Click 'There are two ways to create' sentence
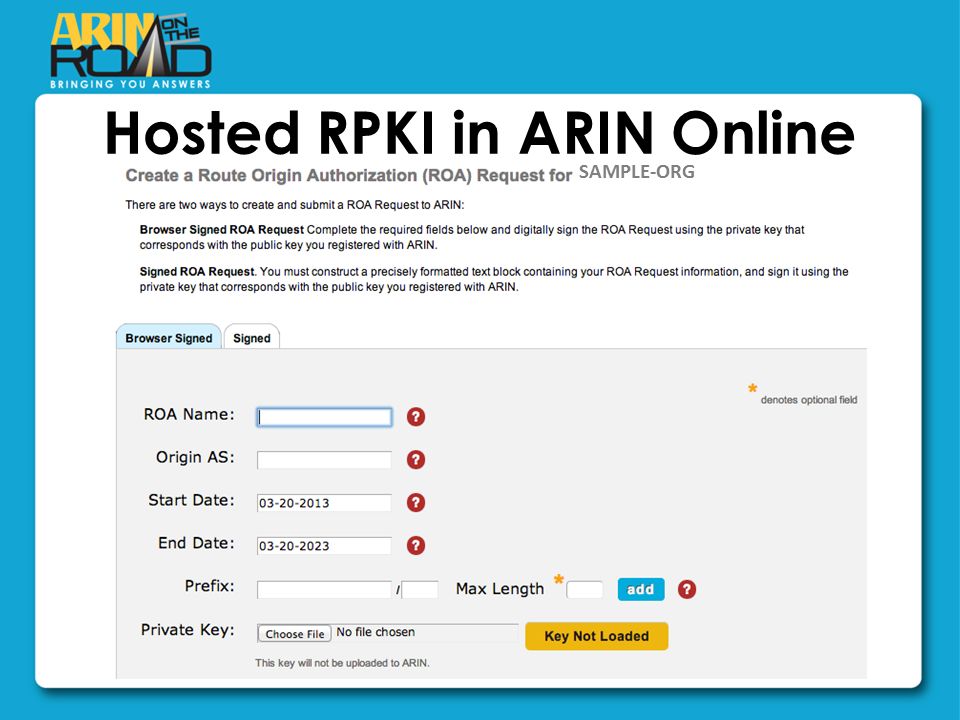Viewport: 960px width, 720px height. tap(294, 204)
